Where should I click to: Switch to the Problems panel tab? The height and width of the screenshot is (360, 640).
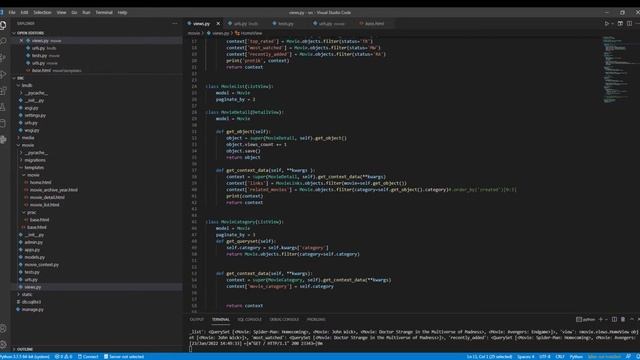316,320
